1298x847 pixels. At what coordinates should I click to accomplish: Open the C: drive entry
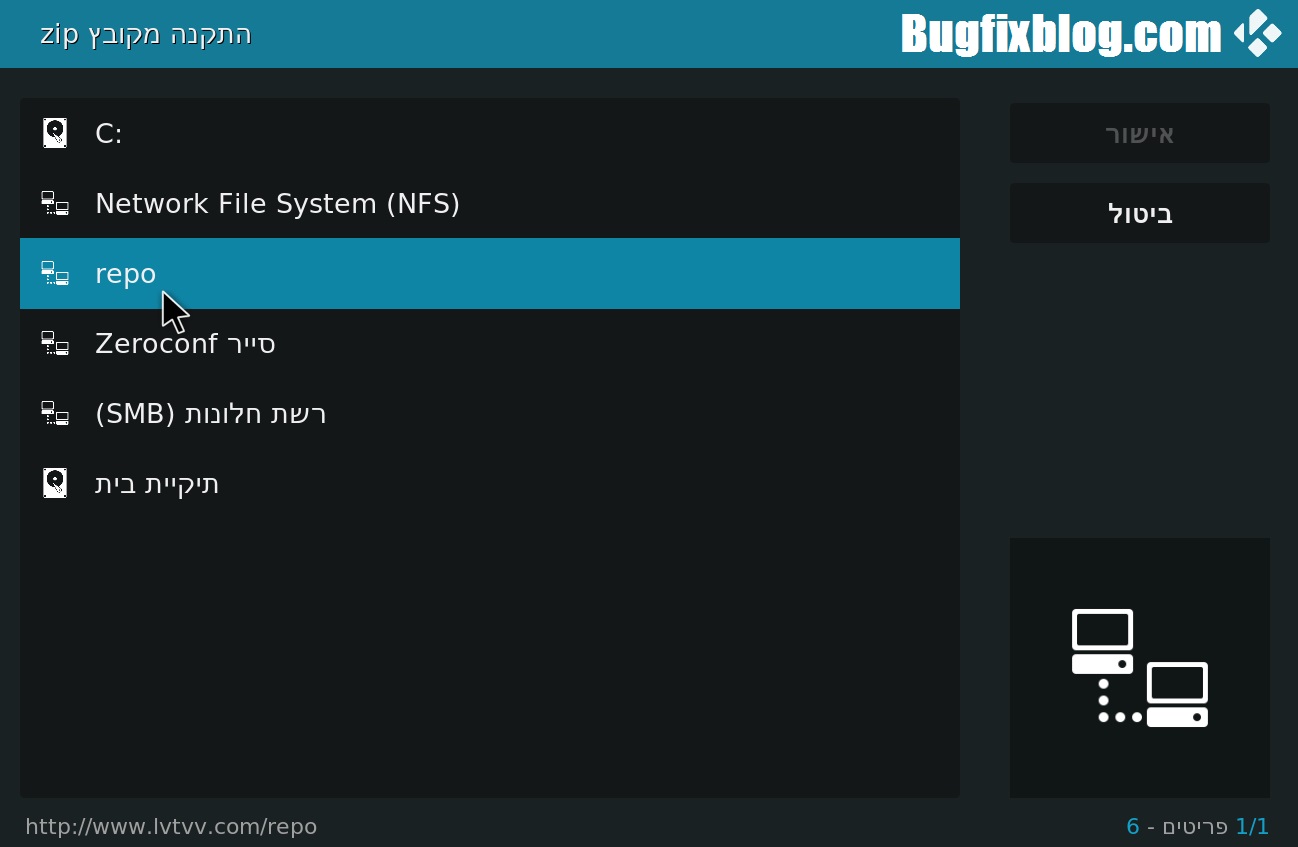pos(108,134)
